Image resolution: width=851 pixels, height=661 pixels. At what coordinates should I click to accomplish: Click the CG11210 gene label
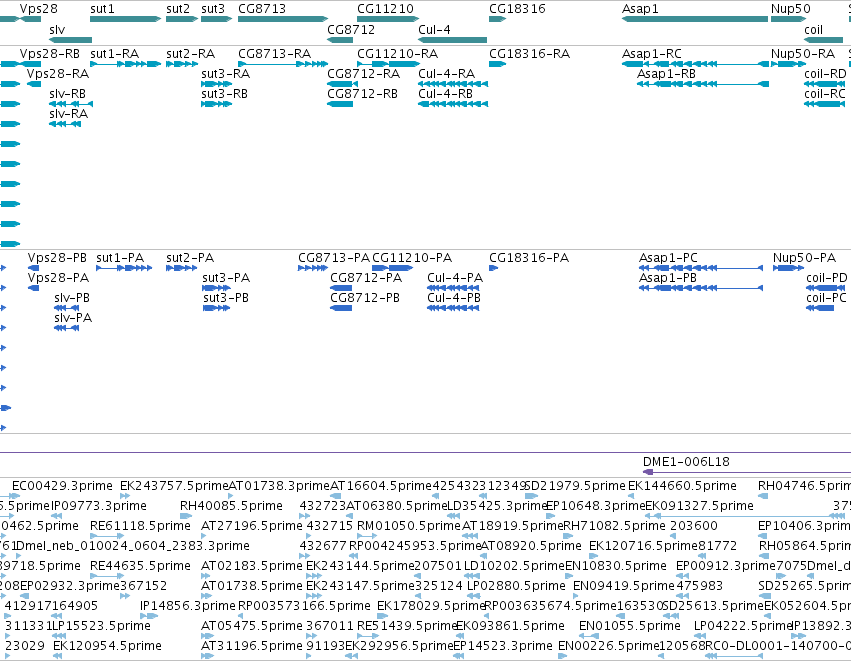(x=385, y=9)
